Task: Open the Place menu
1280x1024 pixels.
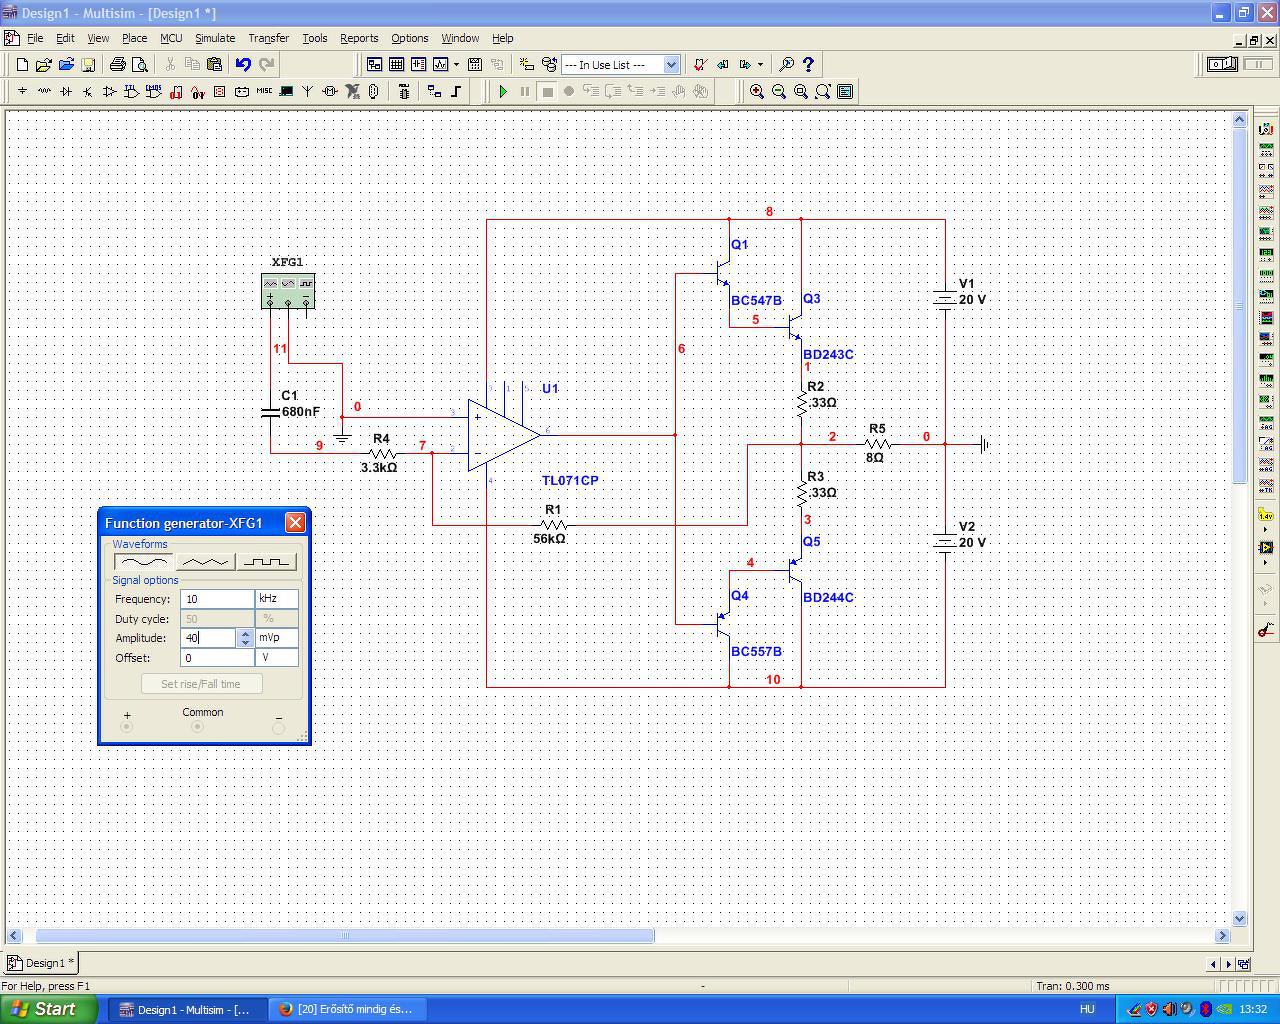Action: point(134,38)
